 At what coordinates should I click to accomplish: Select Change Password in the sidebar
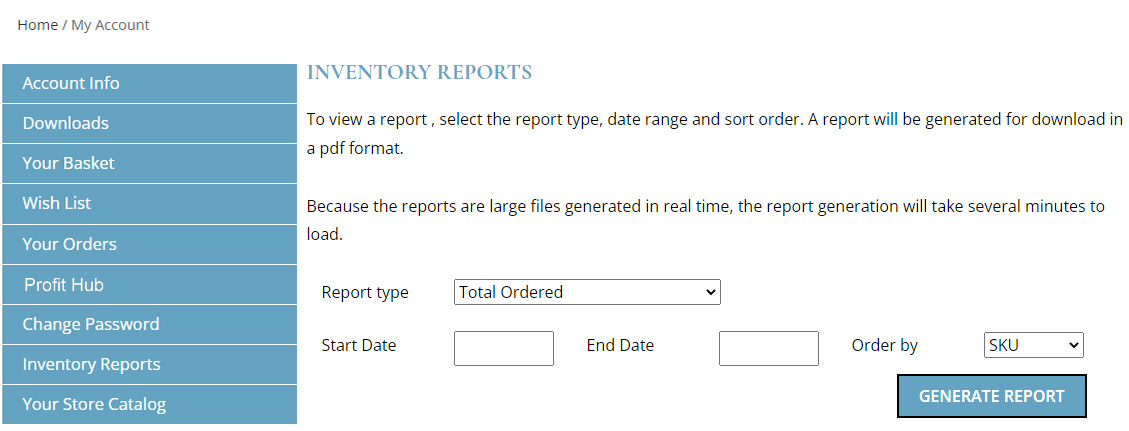pos(150,325)
